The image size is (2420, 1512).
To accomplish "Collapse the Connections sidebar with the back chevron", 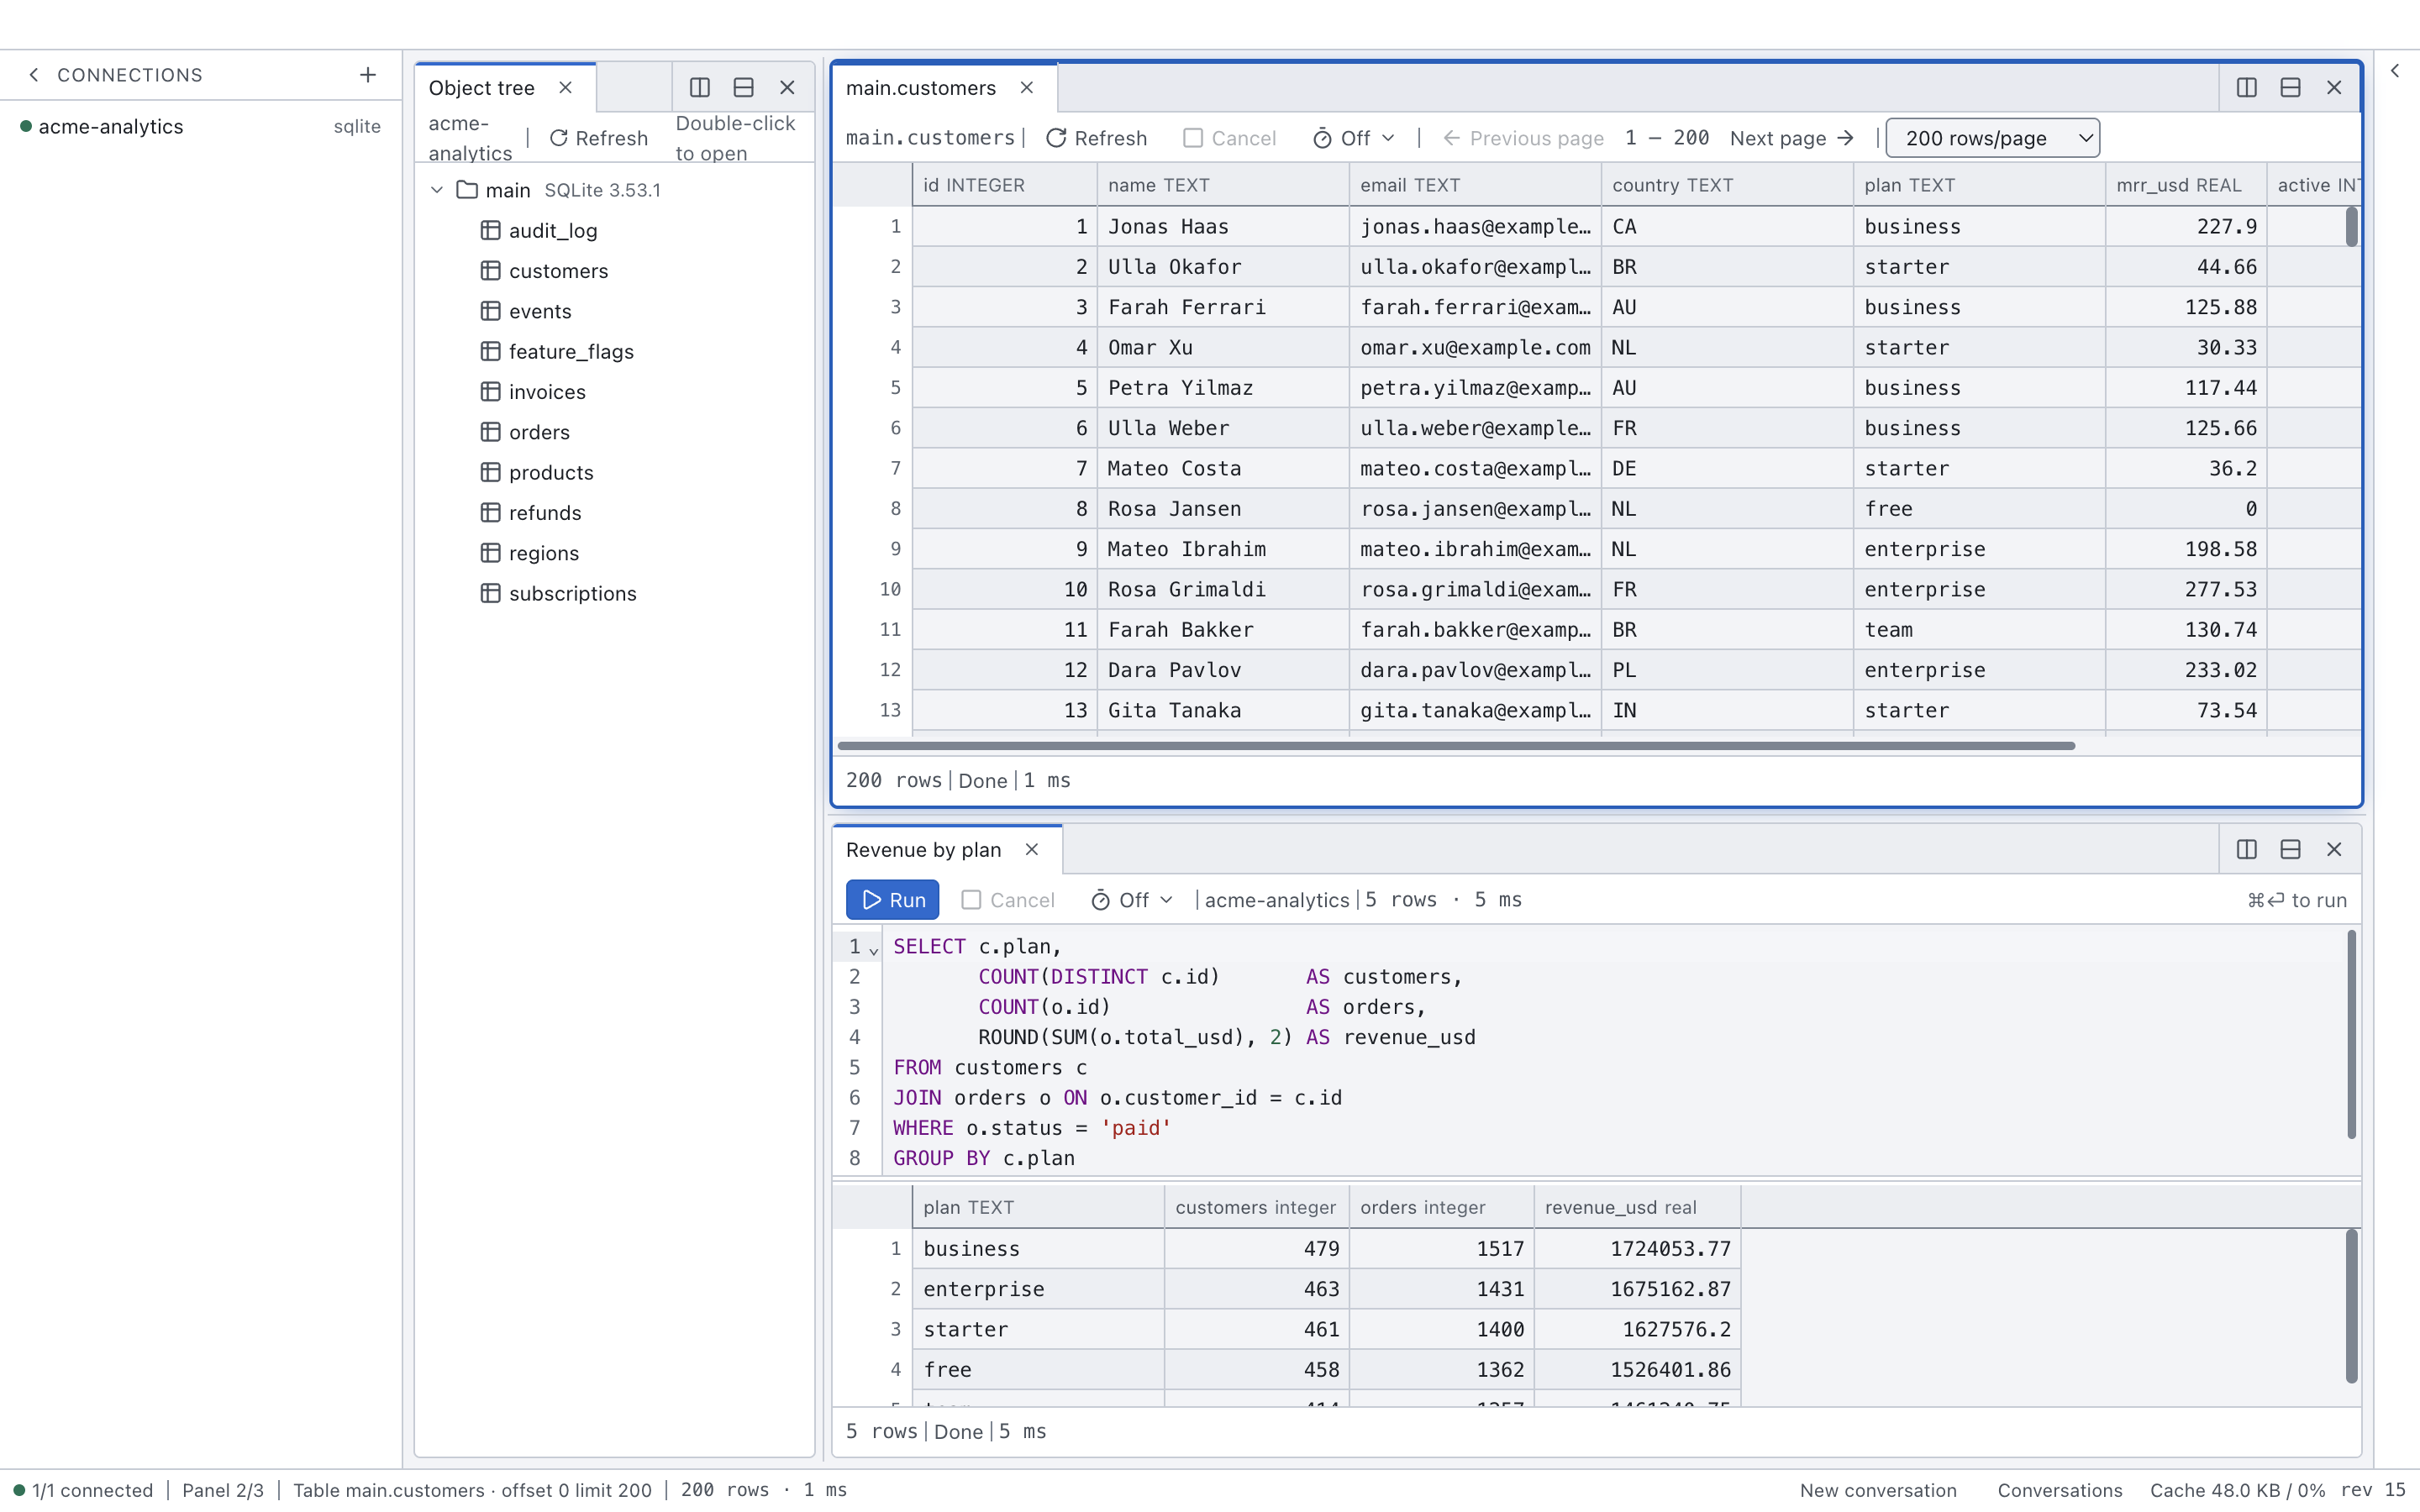I will (34, 75).
